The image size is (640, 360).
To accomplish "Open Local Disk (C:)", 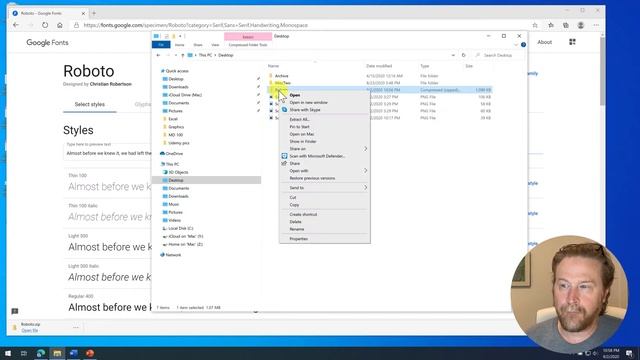I will [180, 229].
